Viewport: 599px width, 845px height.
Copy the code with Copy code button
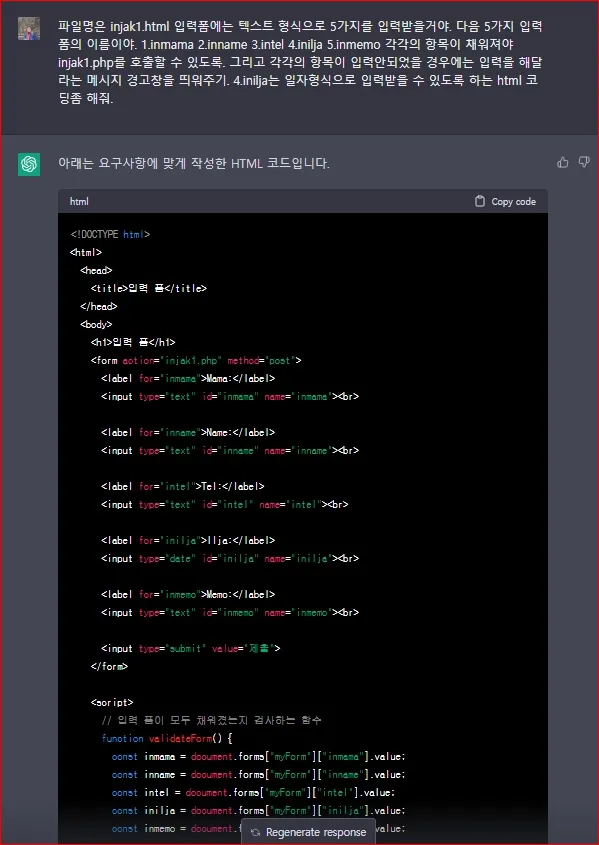(505, 202)
